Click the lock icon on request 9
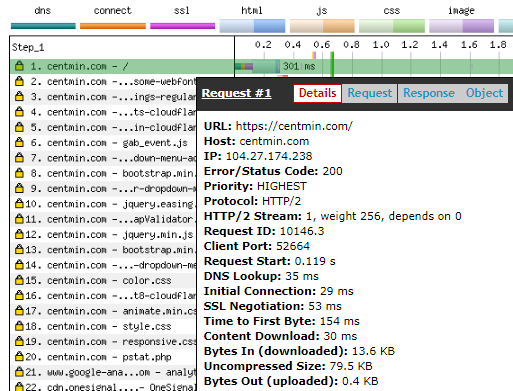The width and height of the screenshot is (513, 391). 20,188
